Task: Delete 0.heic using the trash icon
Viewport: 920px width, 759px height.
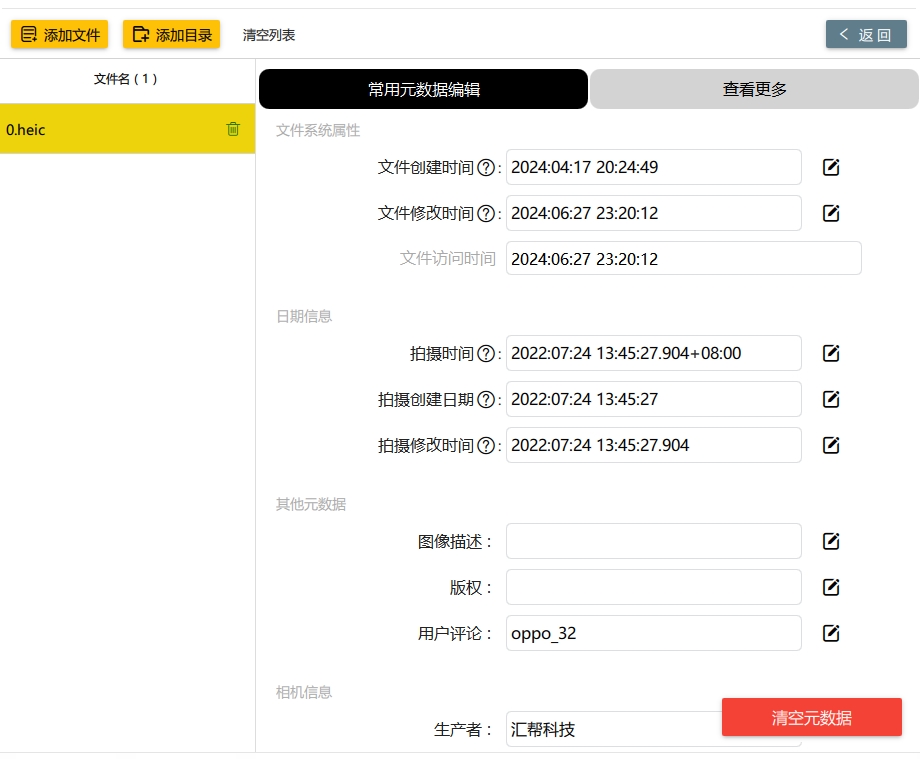Action: coord(233,129)
